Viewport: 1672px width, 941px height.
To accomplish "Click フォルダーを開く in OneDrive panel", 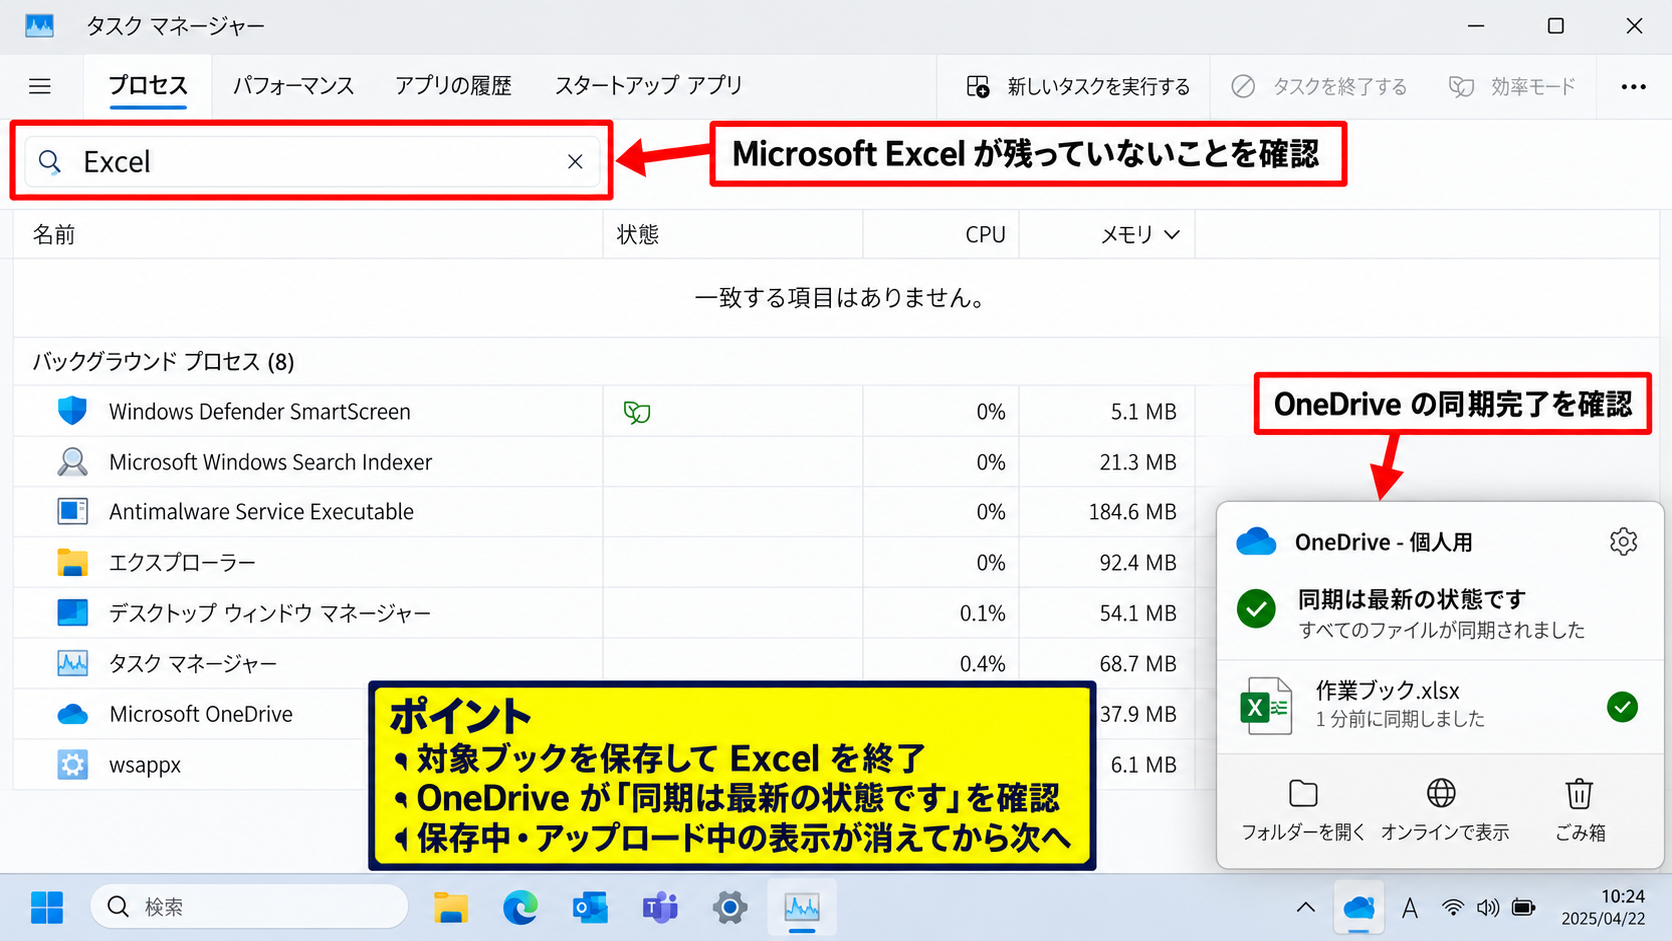I will [x=1303, y=811].
